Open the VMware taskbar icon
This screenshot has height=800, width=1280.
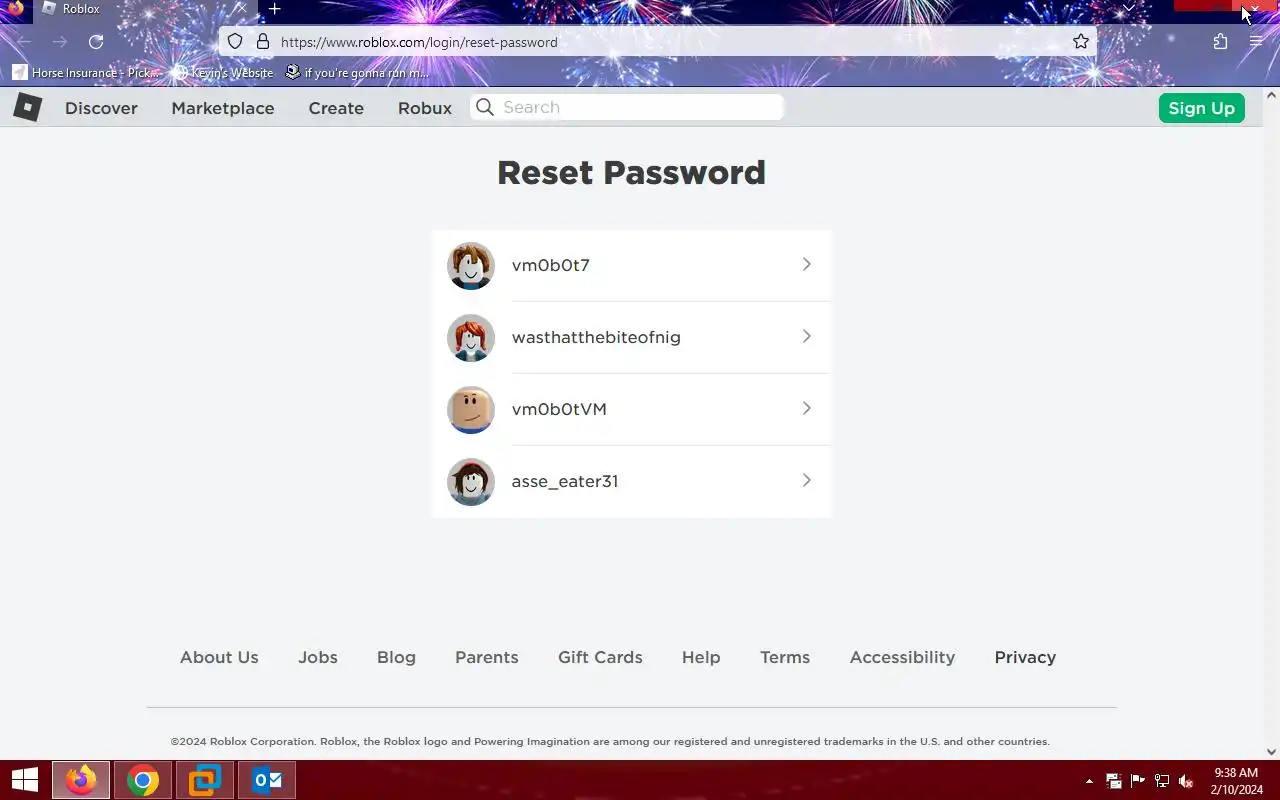coord(205,780)
